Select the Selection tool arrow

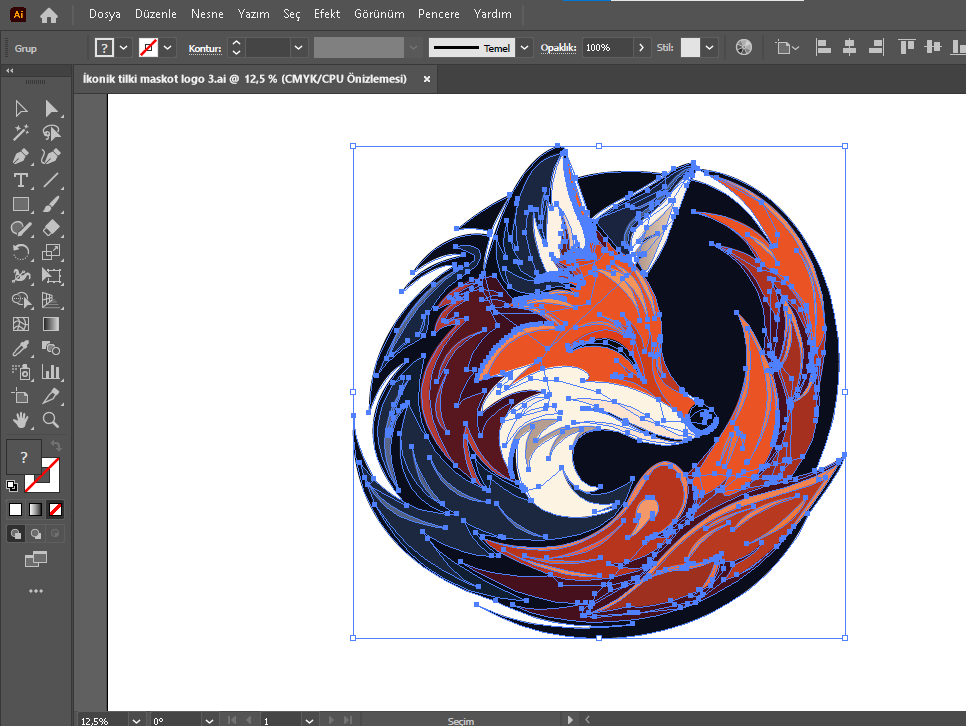click(21, 108)
